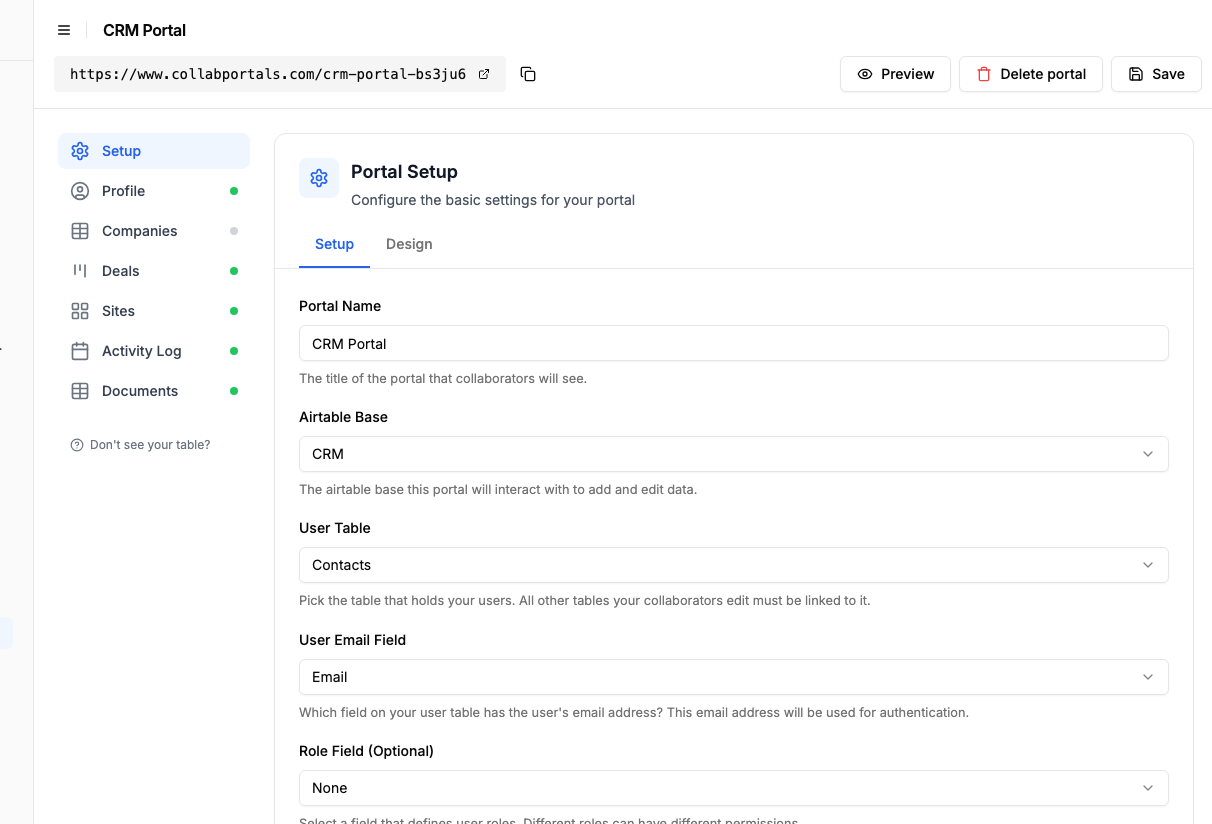
Task: Click the CRM Portal page title
Action: pyautogui.click(x=145, y=30)
